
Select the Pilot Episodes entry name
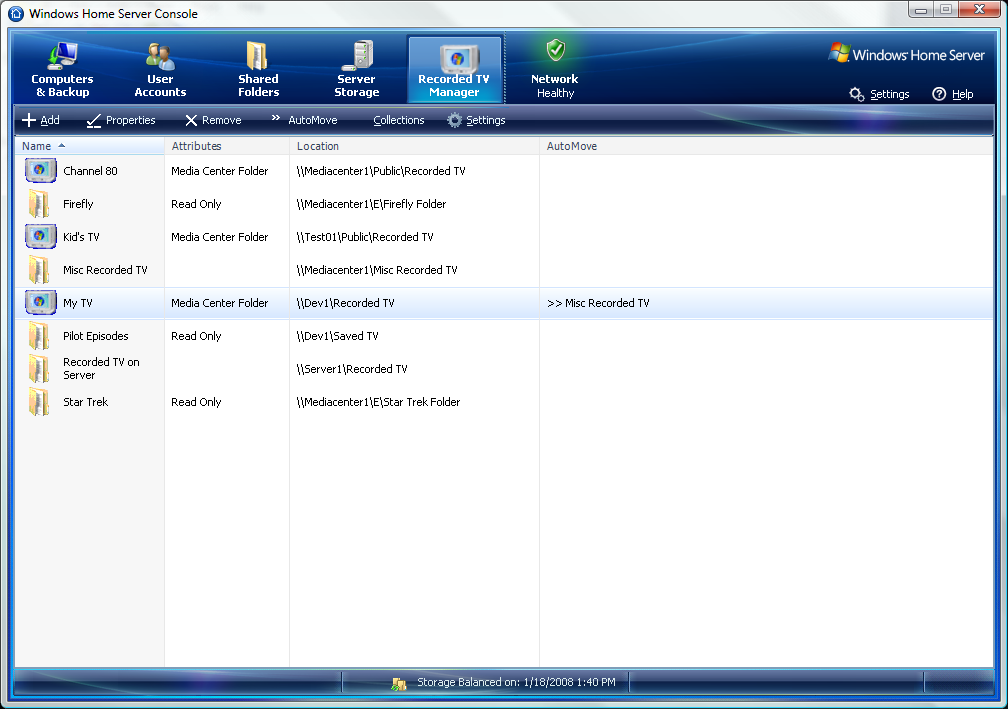[x=96, y=336]
